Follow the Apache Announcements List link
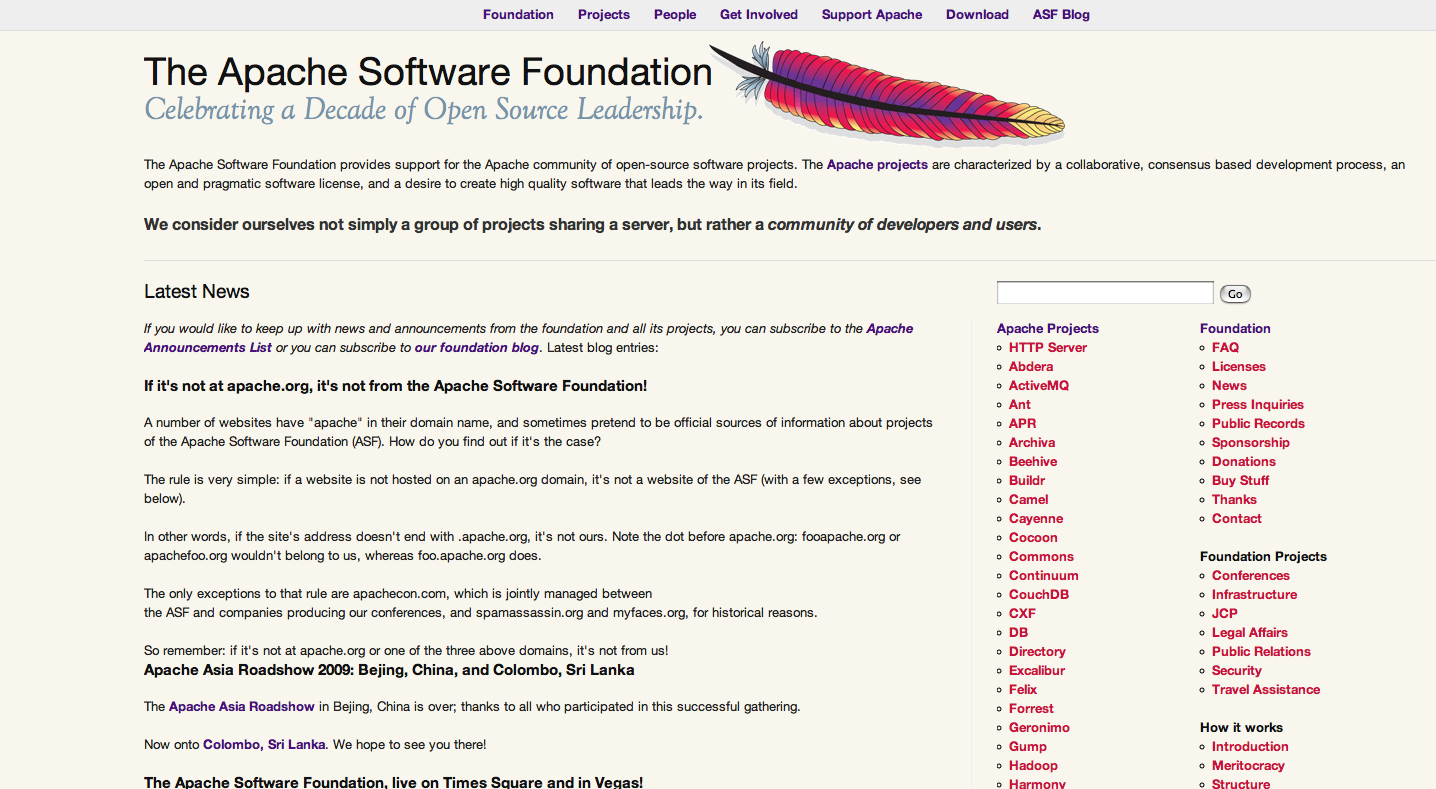 coord(208,348)
